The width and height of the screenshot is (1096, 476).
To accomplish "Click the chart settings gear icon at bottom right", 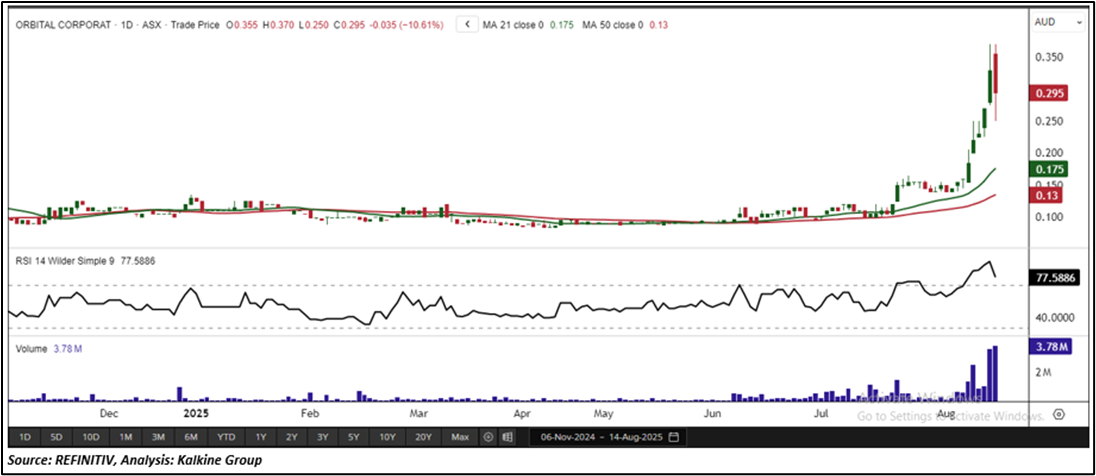I will (x=1059, y=414).
